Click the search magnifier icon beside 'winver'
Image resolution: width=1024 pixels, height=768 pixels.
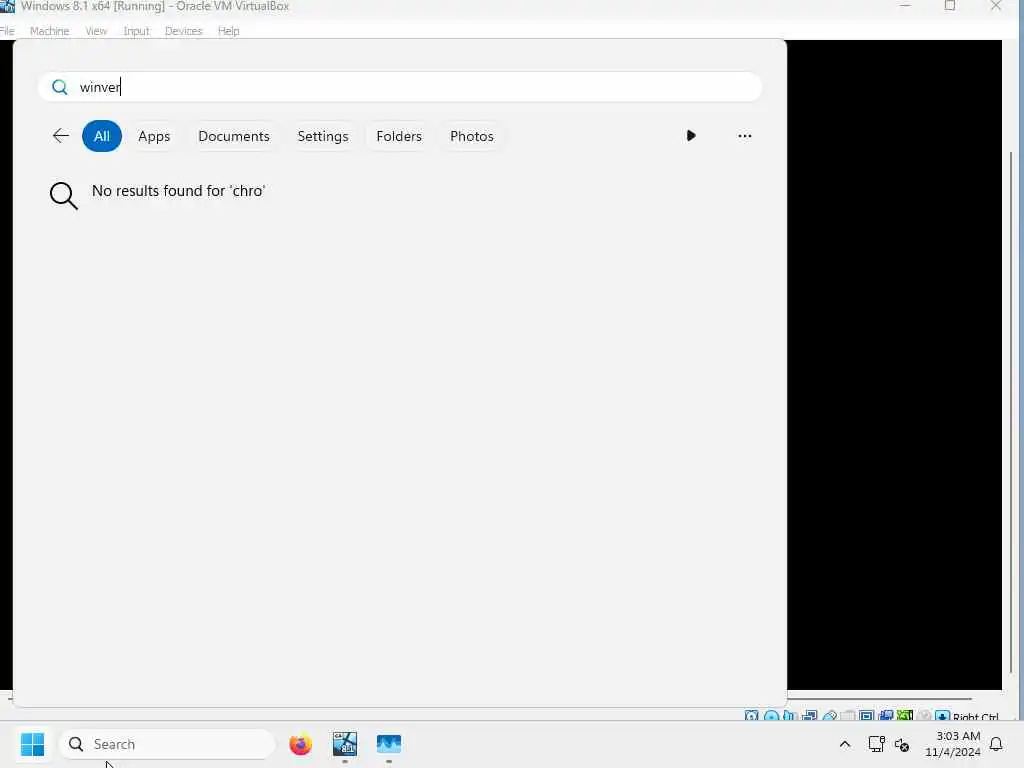point(59,87)
